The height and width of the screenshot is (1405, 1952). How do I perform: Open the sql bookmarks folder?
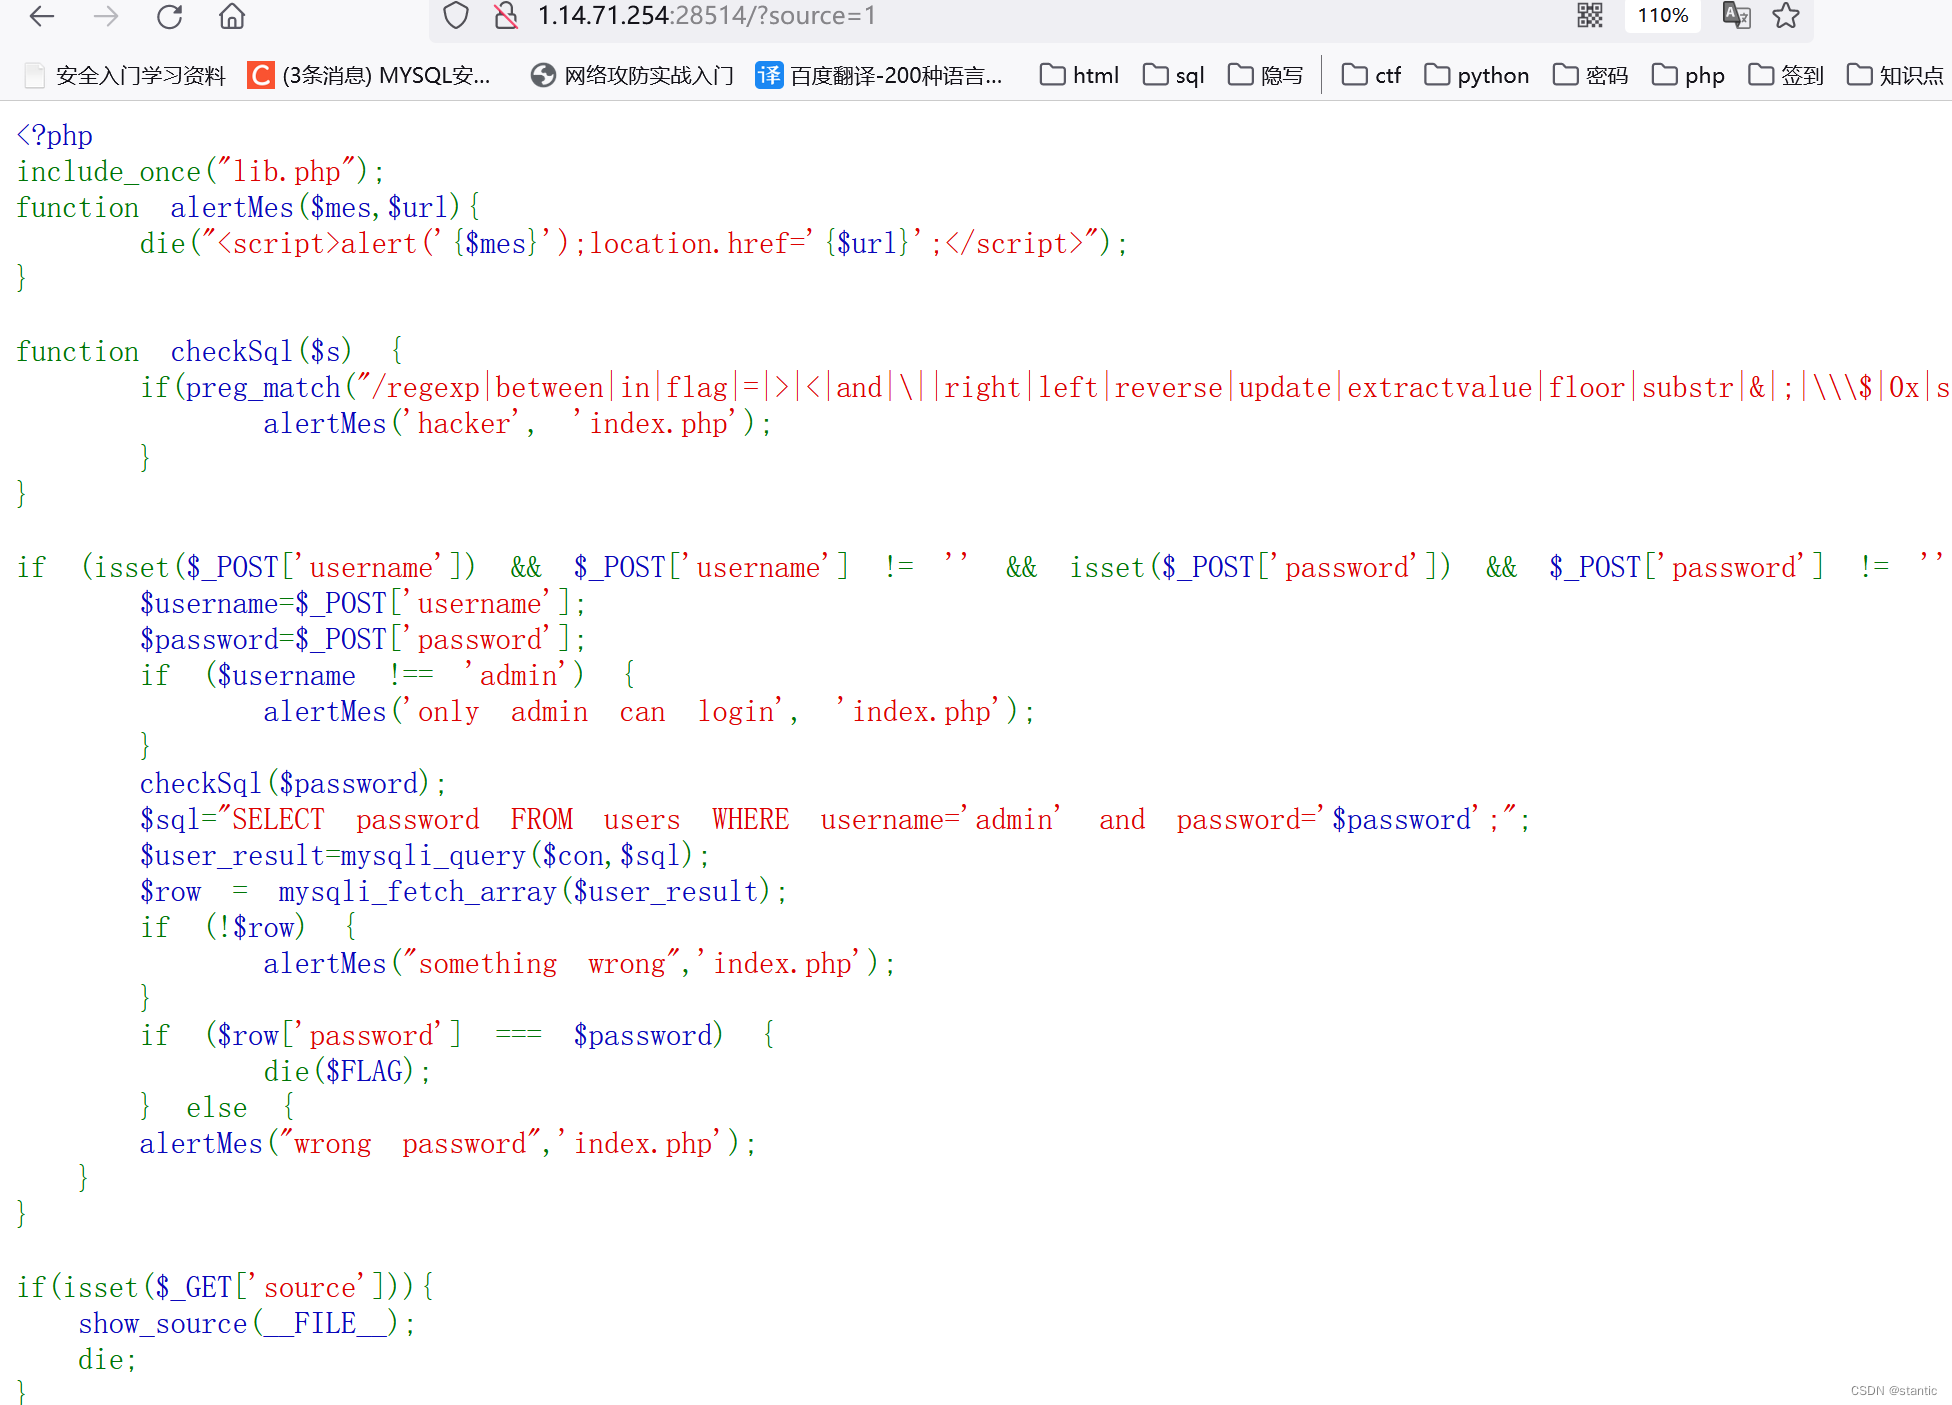point(1173,75)
